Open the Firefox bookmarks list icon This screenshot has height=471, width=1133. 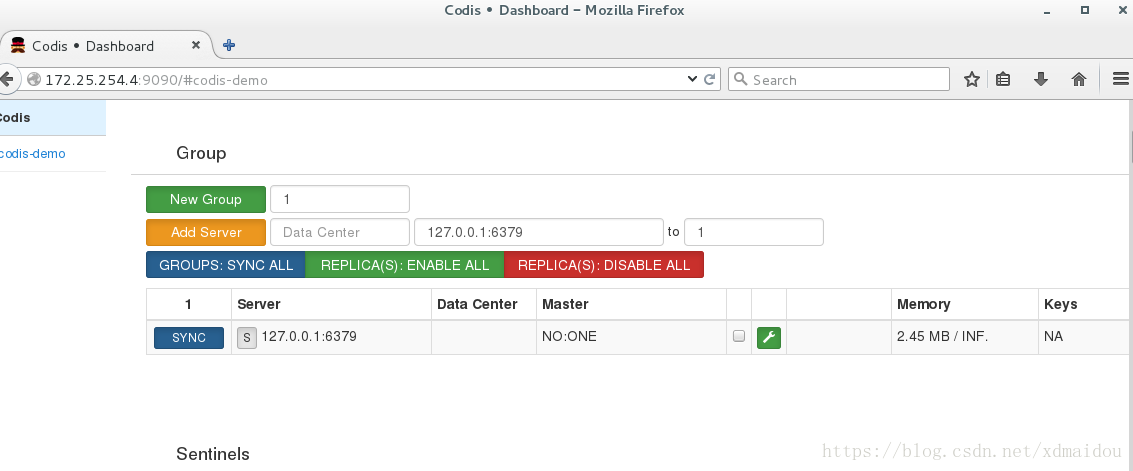click(x=1003, y=79)
